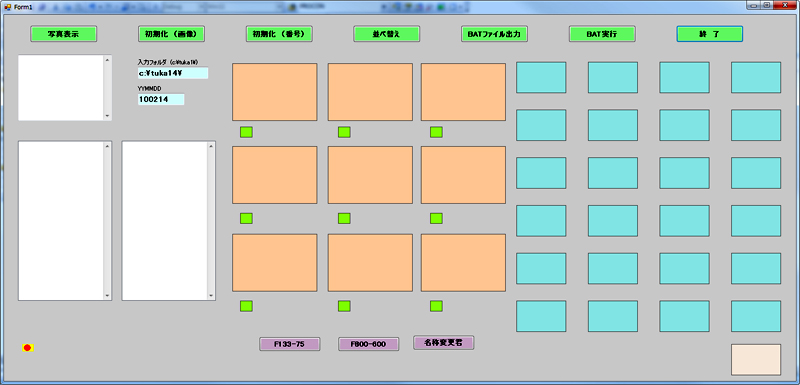The image size is (800, 385).
Task: Select the orange panel in row three, column two
Action: 370,263
